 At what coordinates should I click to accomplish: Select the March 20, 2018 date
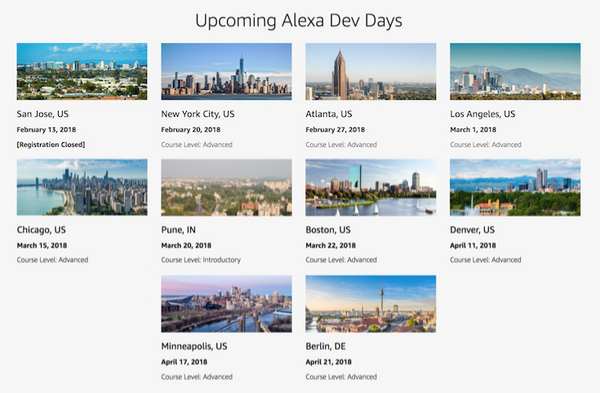click(186, 245)
